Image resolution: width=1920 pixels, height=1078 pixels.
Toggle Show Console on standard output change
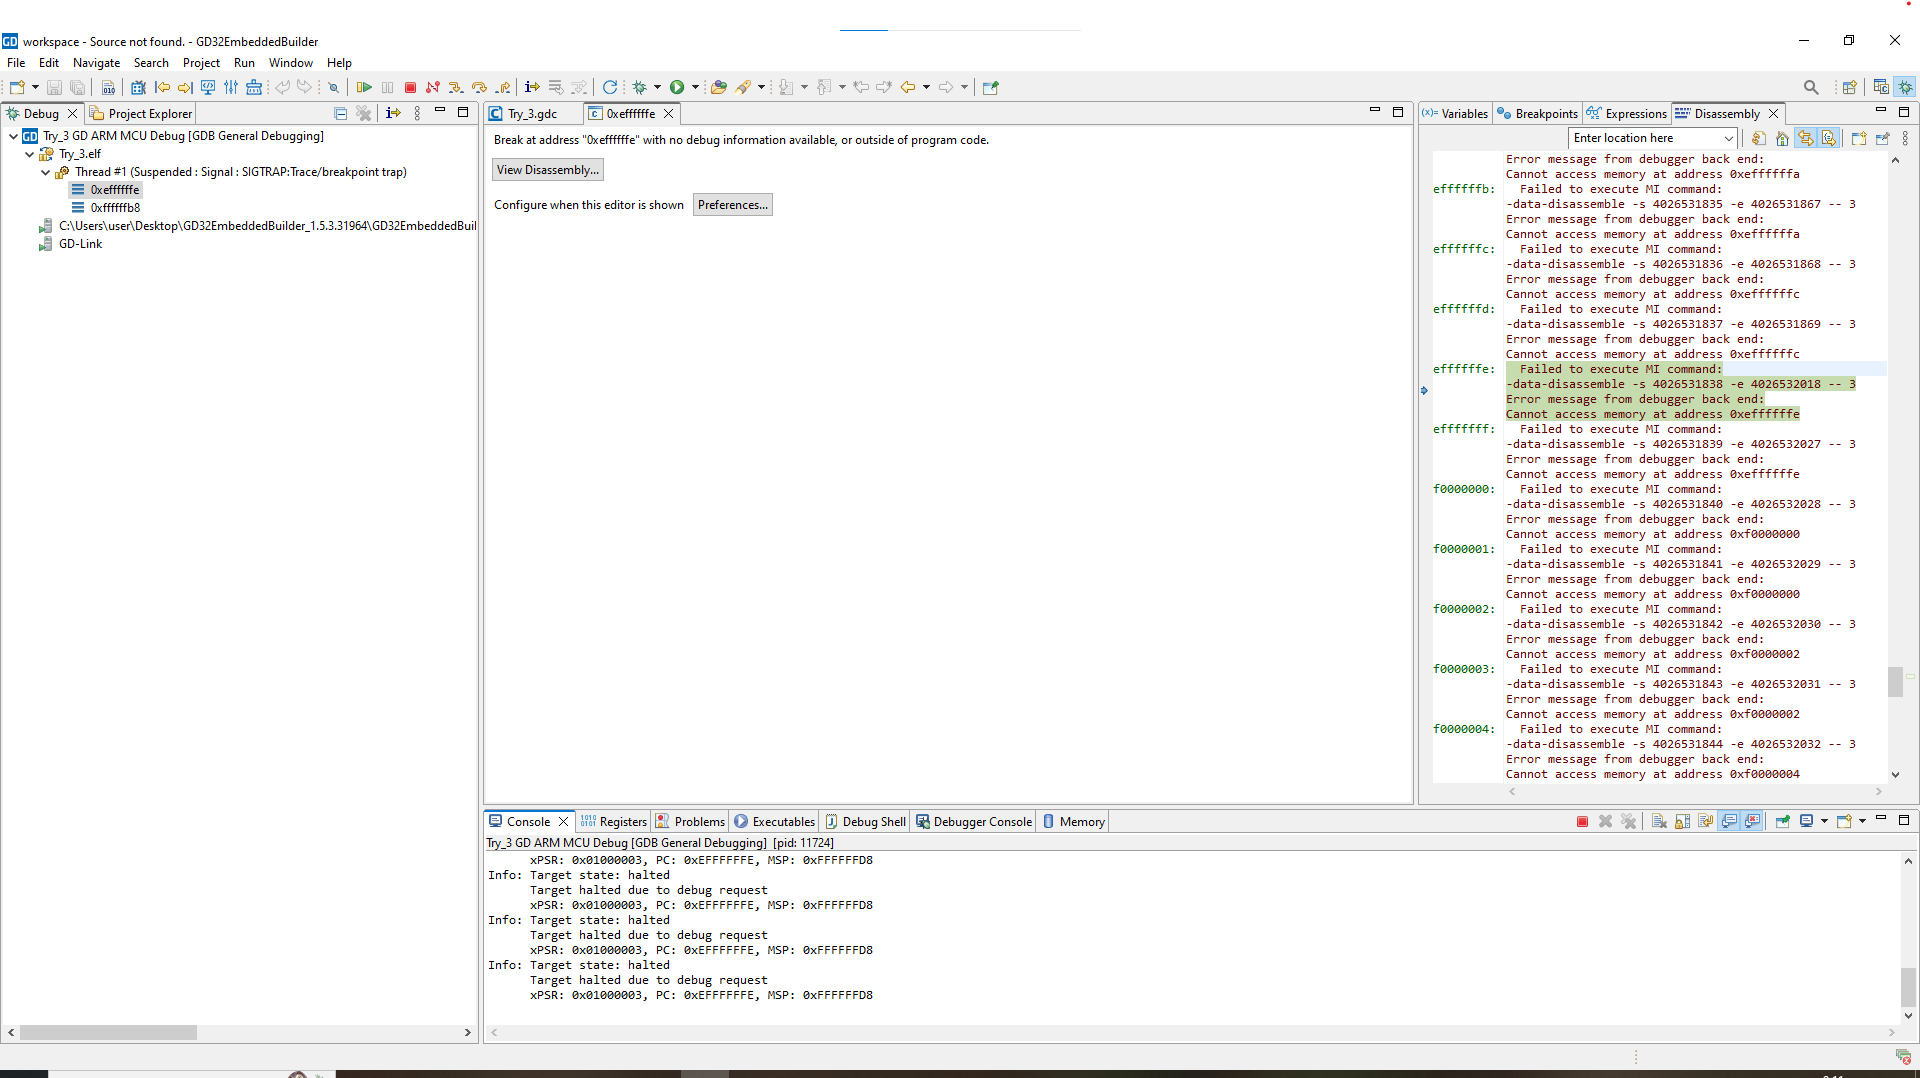click(1729, 822)
